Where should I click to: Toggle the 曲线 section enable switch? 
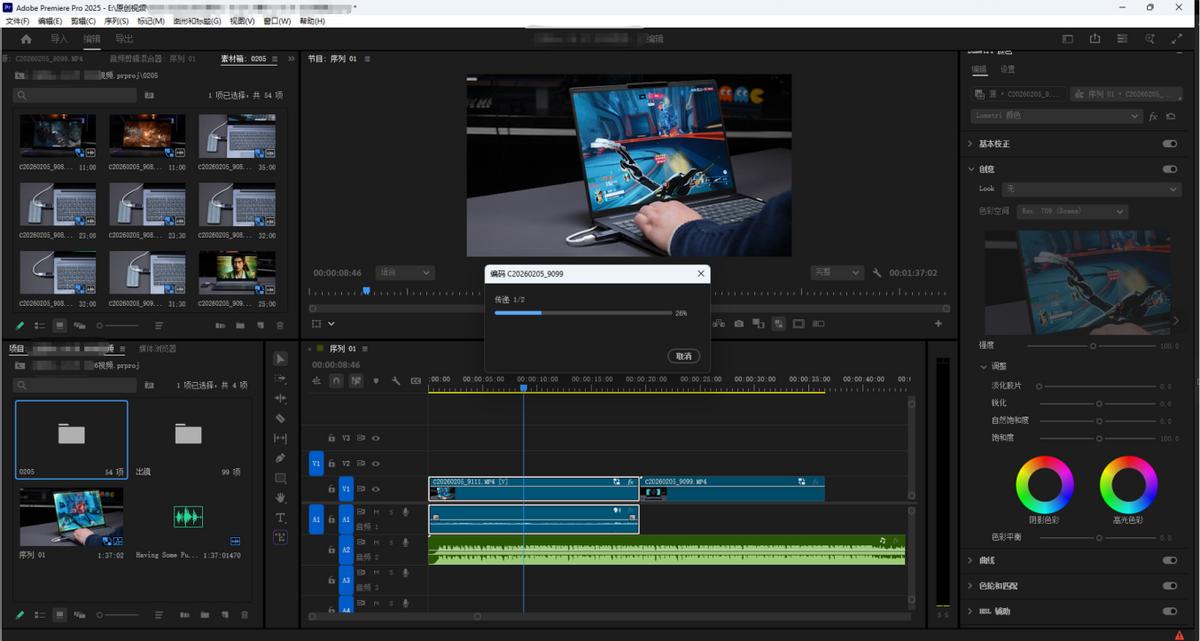point(1169,560)
